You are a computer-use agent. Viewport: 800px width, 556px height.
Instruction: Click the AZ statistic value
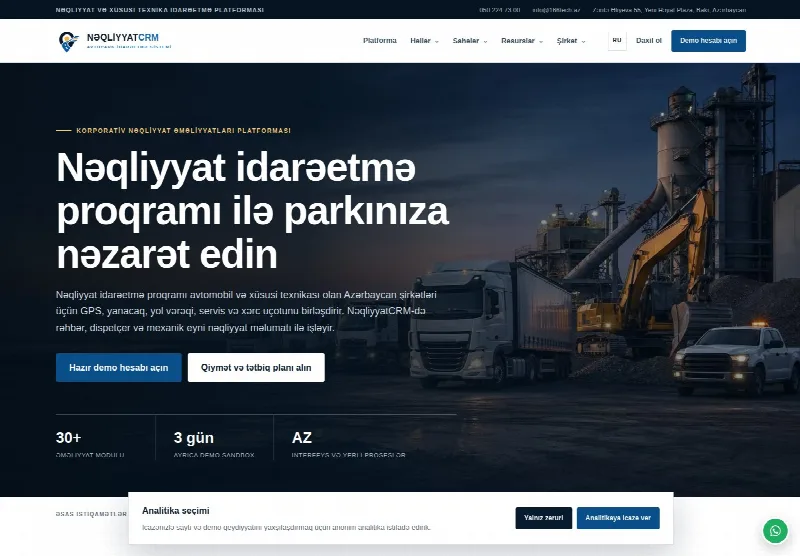click(x=302, y=438)
